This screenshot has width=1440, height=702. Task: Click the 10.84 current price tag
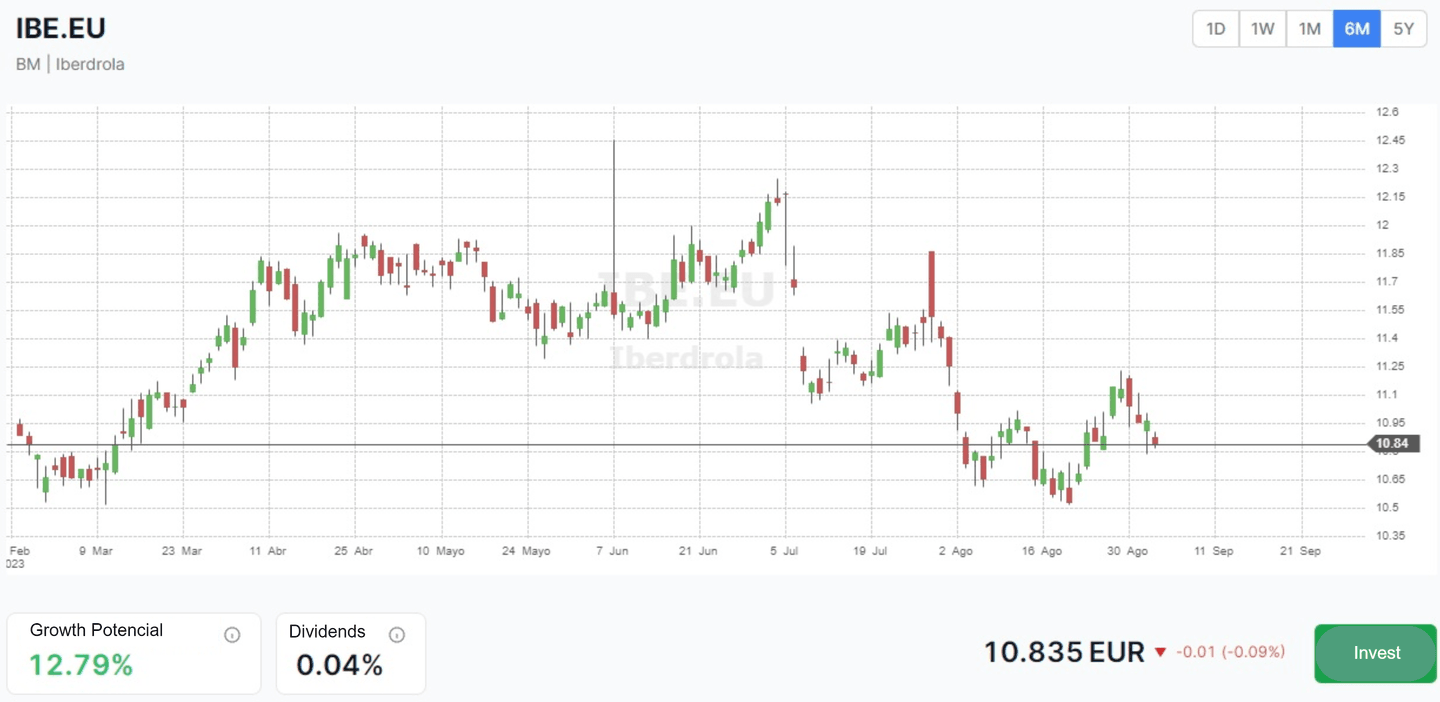pyautogui.click(x=1392, y=444)
